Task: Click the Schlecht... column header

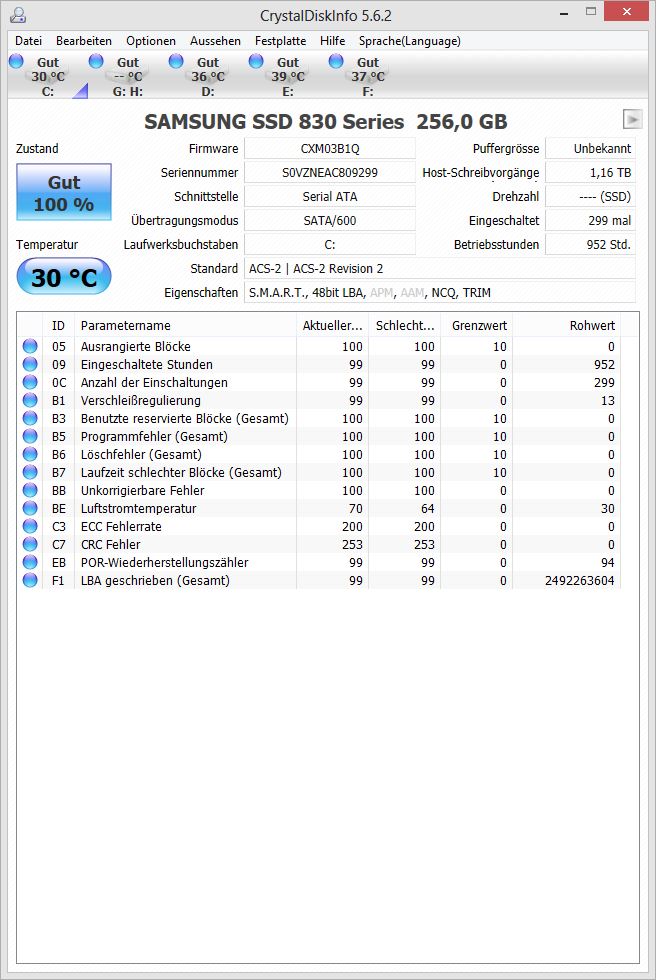Action: (405, 326)
